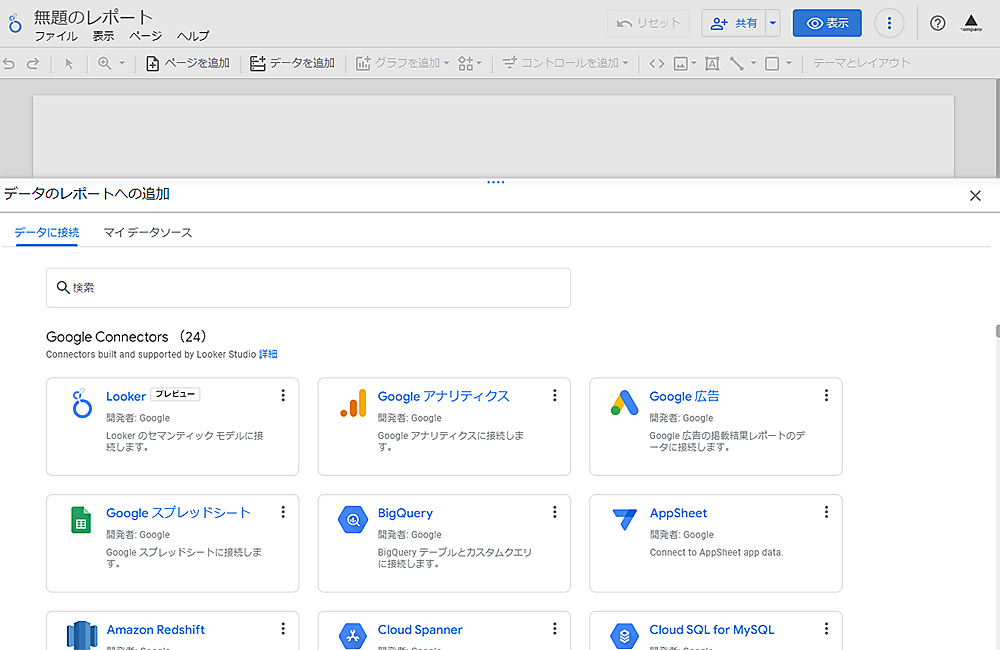Click the connector 検索 search field
1000x650 pixels.
coord(308,288)
